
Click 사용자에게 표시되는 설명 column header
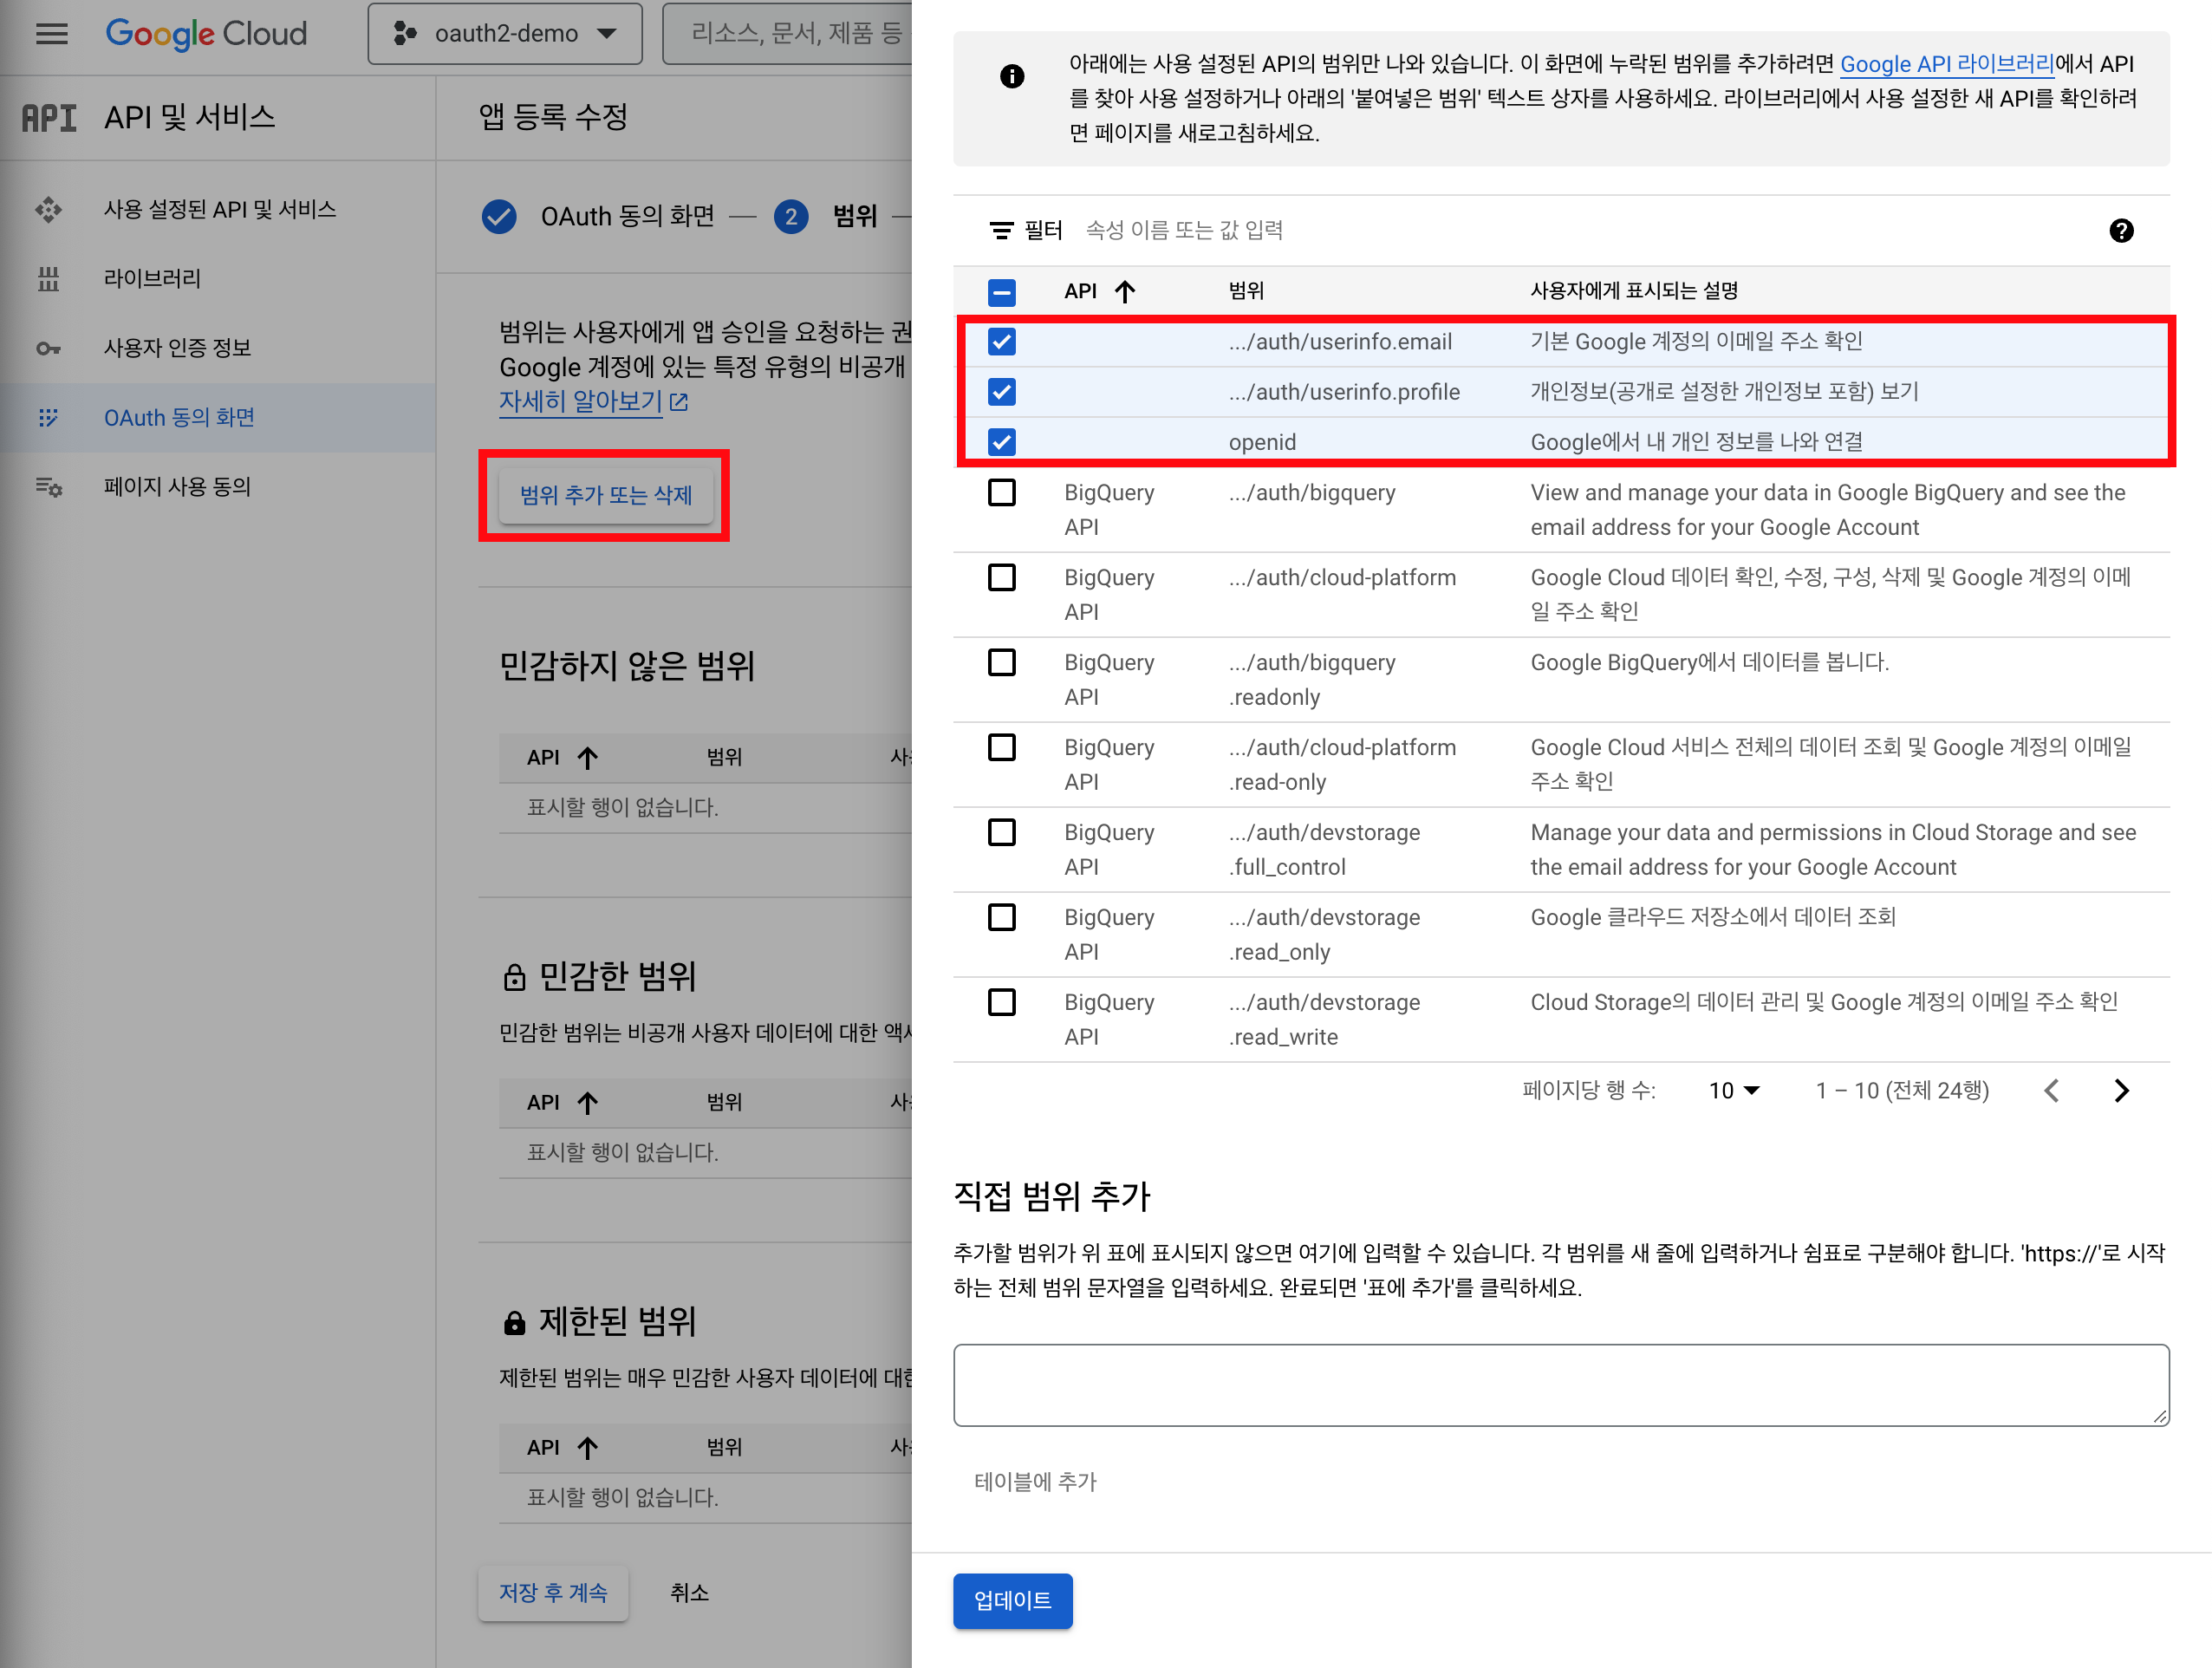tap(1634, 291)
